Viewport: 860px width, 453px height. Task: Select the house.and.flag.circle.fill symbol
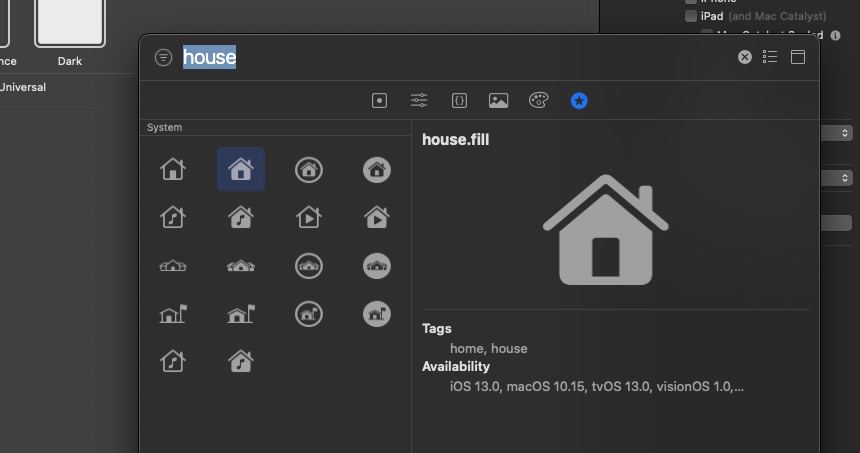click(x=377, y=314)
